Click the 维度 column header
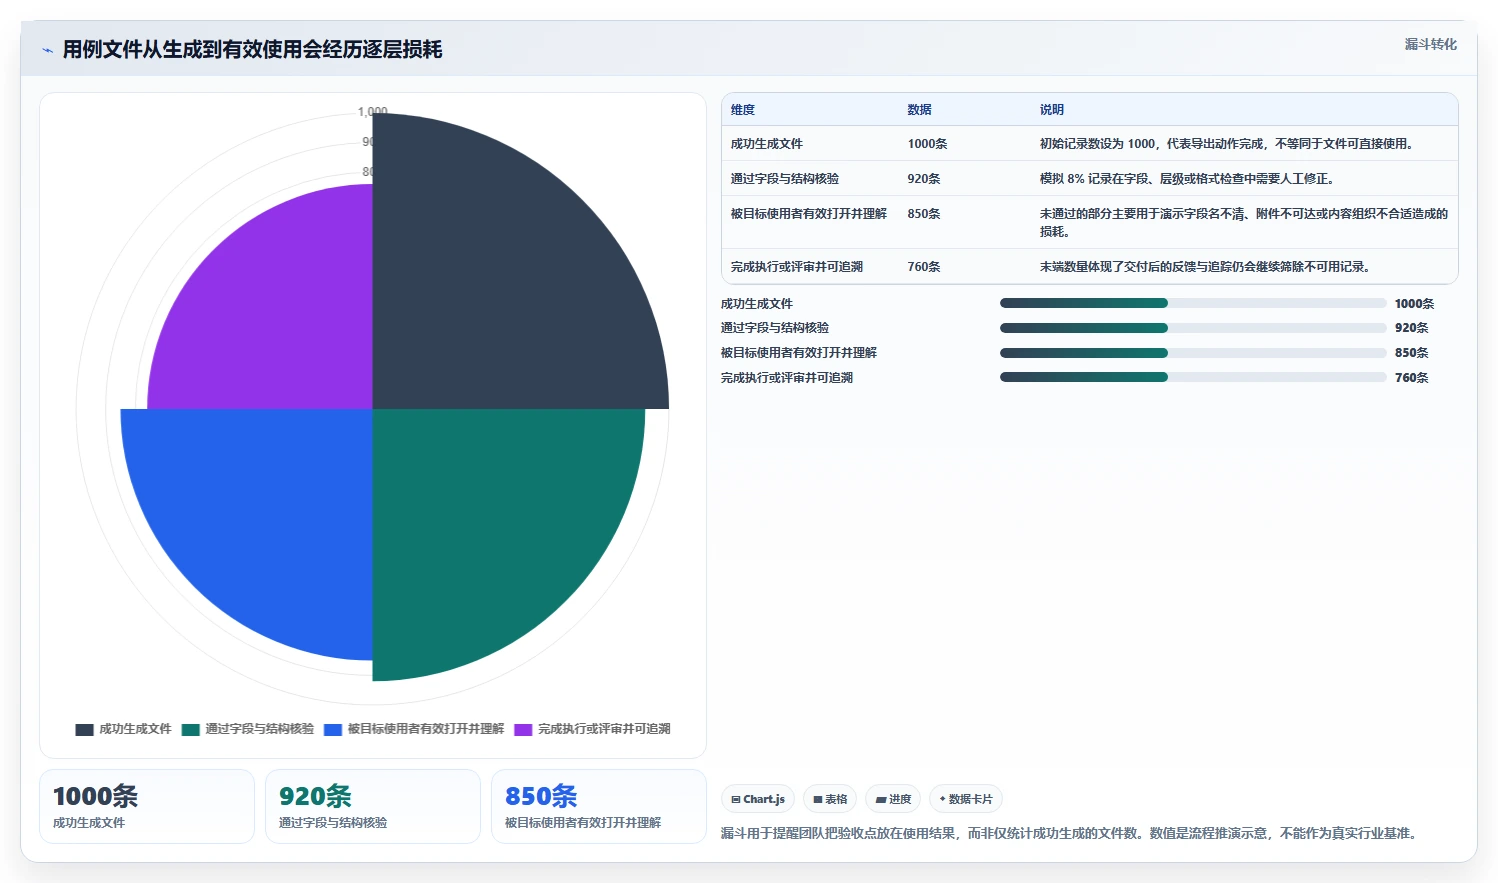This screenshot has height=883, width=1498. [742, 110]
